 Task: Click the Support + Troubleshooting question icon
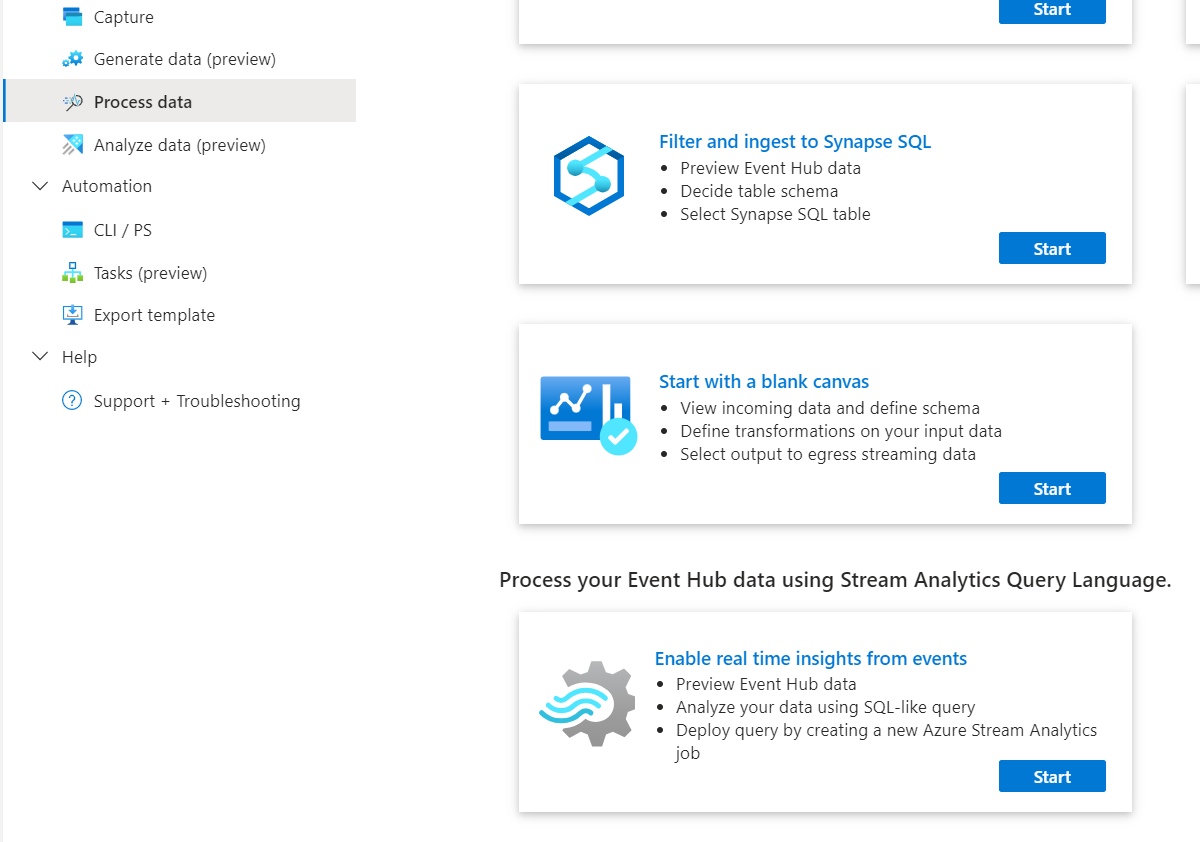click(x=72, y=401)
